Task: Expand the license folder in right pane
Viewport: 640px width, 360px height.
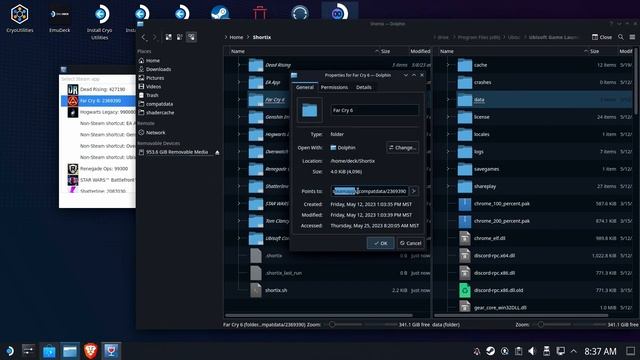Action: coord(448,117)
